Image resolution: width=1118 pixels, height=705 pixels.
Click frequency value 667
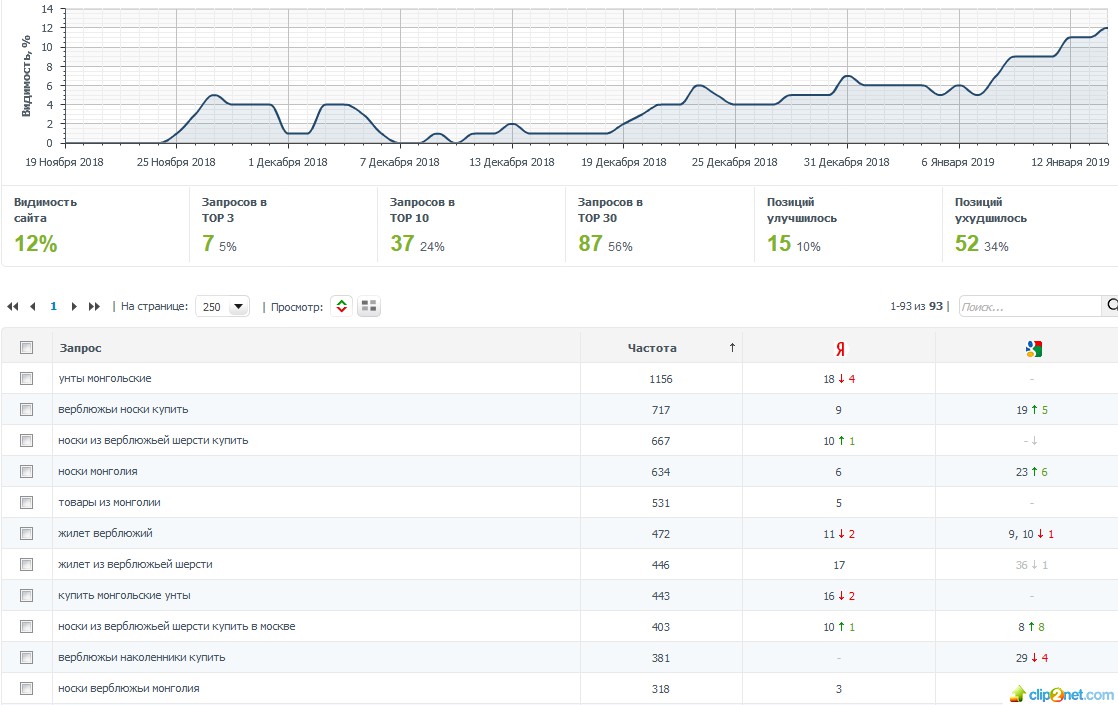(x=660, y=441)
